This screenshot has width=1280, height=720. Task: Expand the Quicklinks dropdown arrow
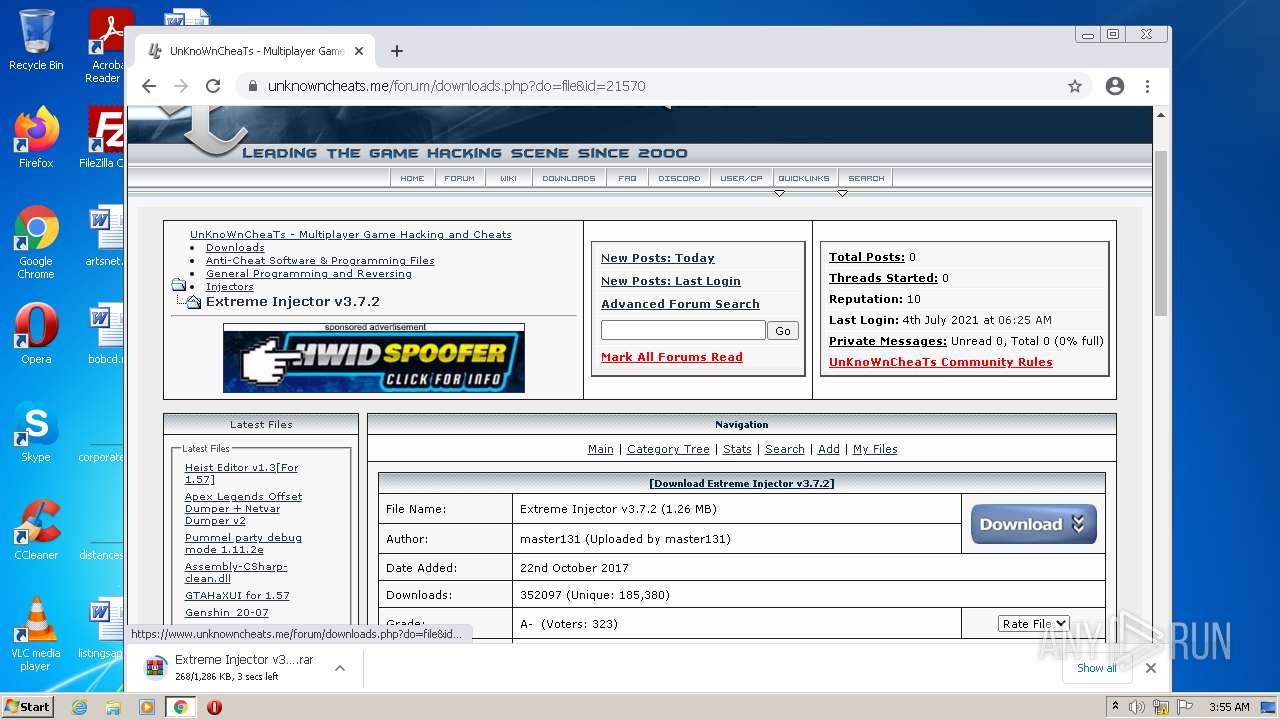point(779,193)
